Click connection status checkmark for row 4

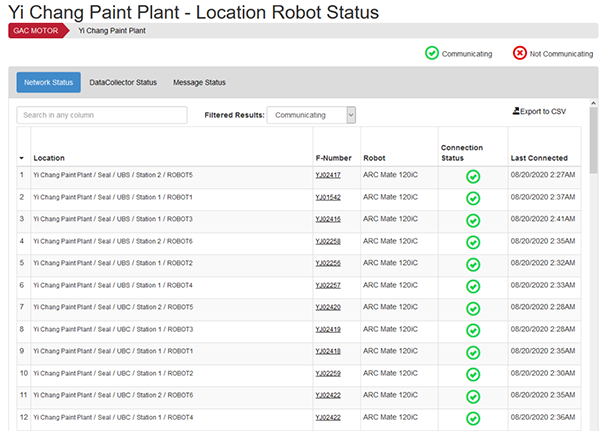point(473,242)
